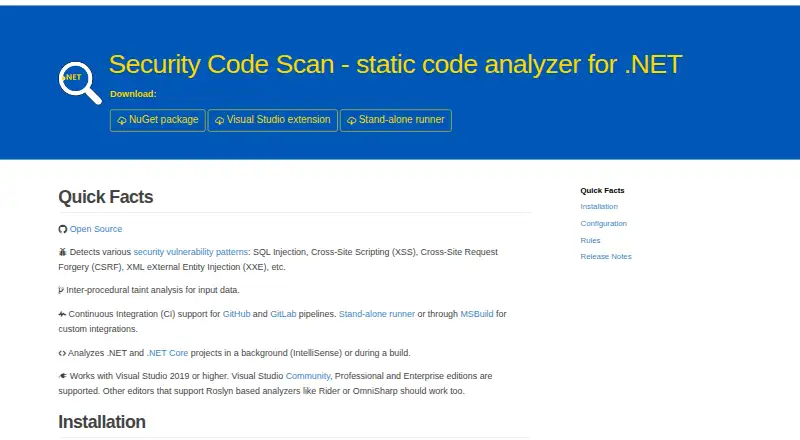Image resolution: width=800 pixels, height=440 pixels.
Task: Open the Open Source link
Action: point(96,229)
